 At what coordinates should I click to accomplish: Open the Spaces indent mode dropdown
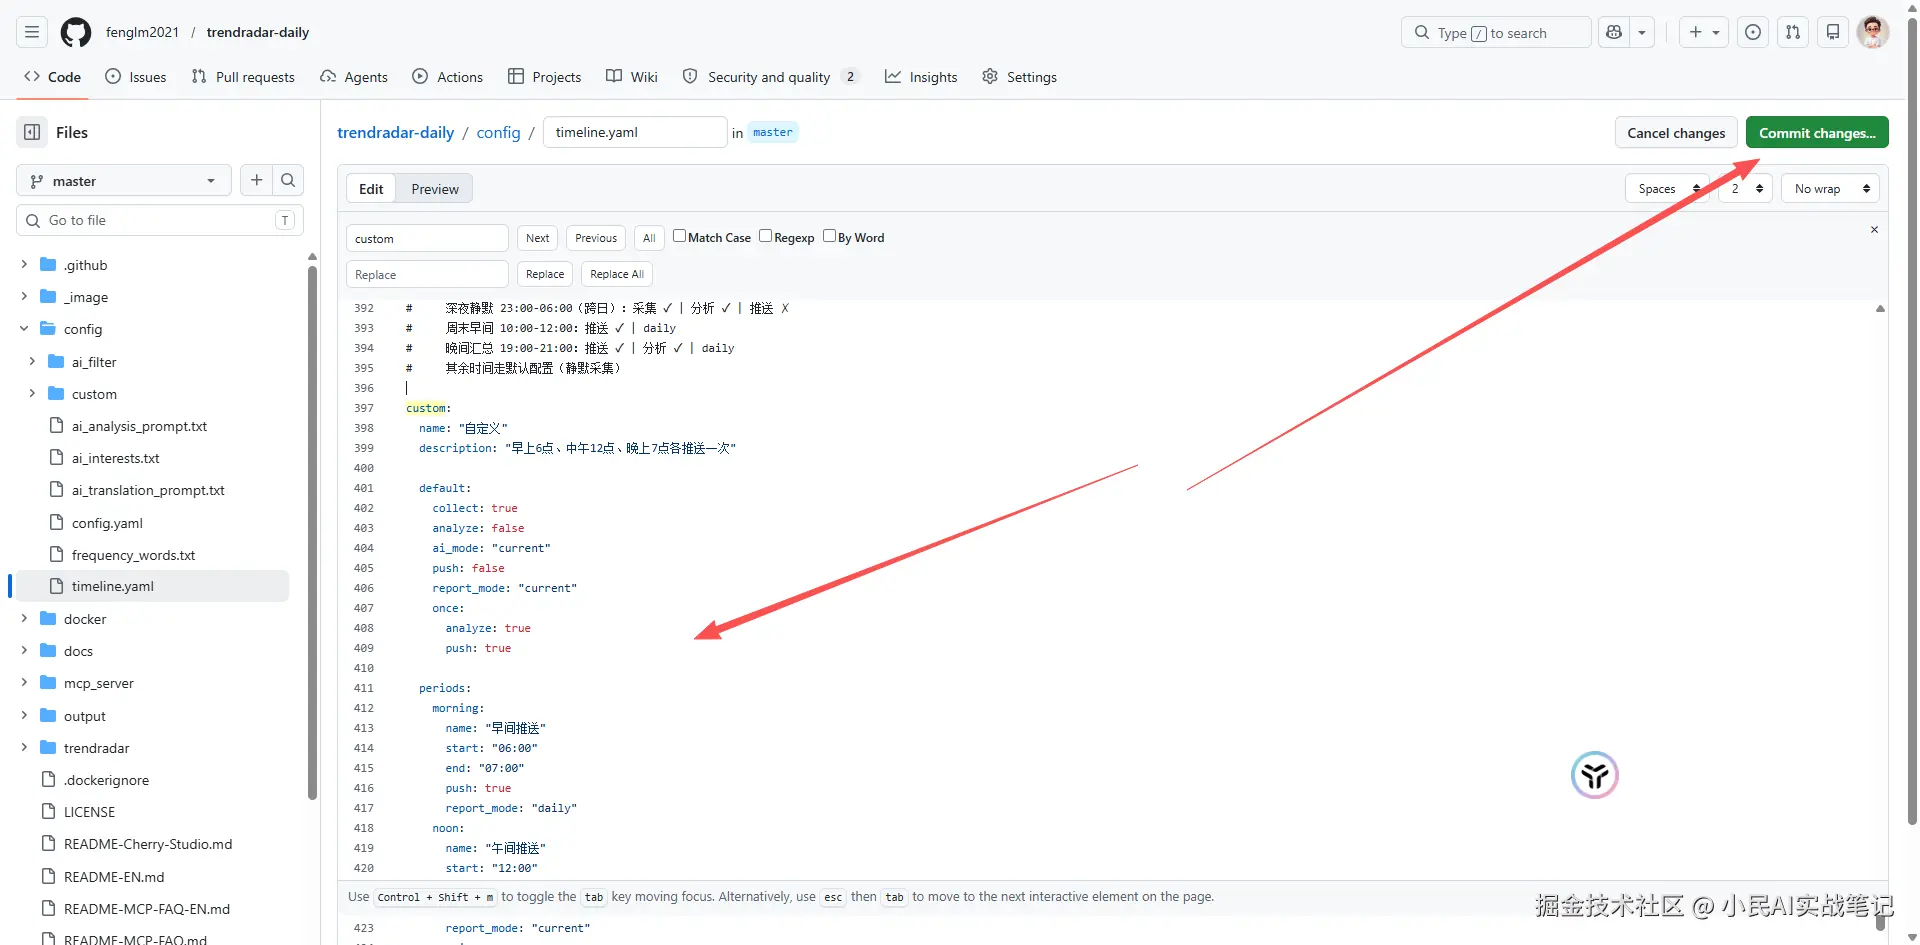coord(1667,188)
